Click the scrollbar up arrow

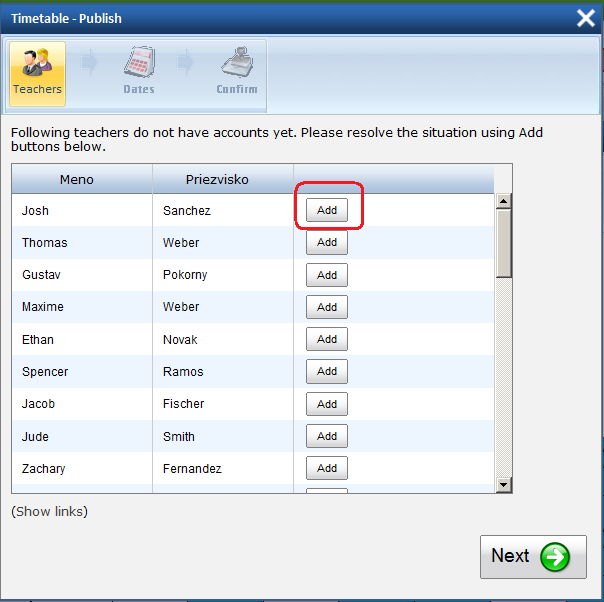click(504, 202)
